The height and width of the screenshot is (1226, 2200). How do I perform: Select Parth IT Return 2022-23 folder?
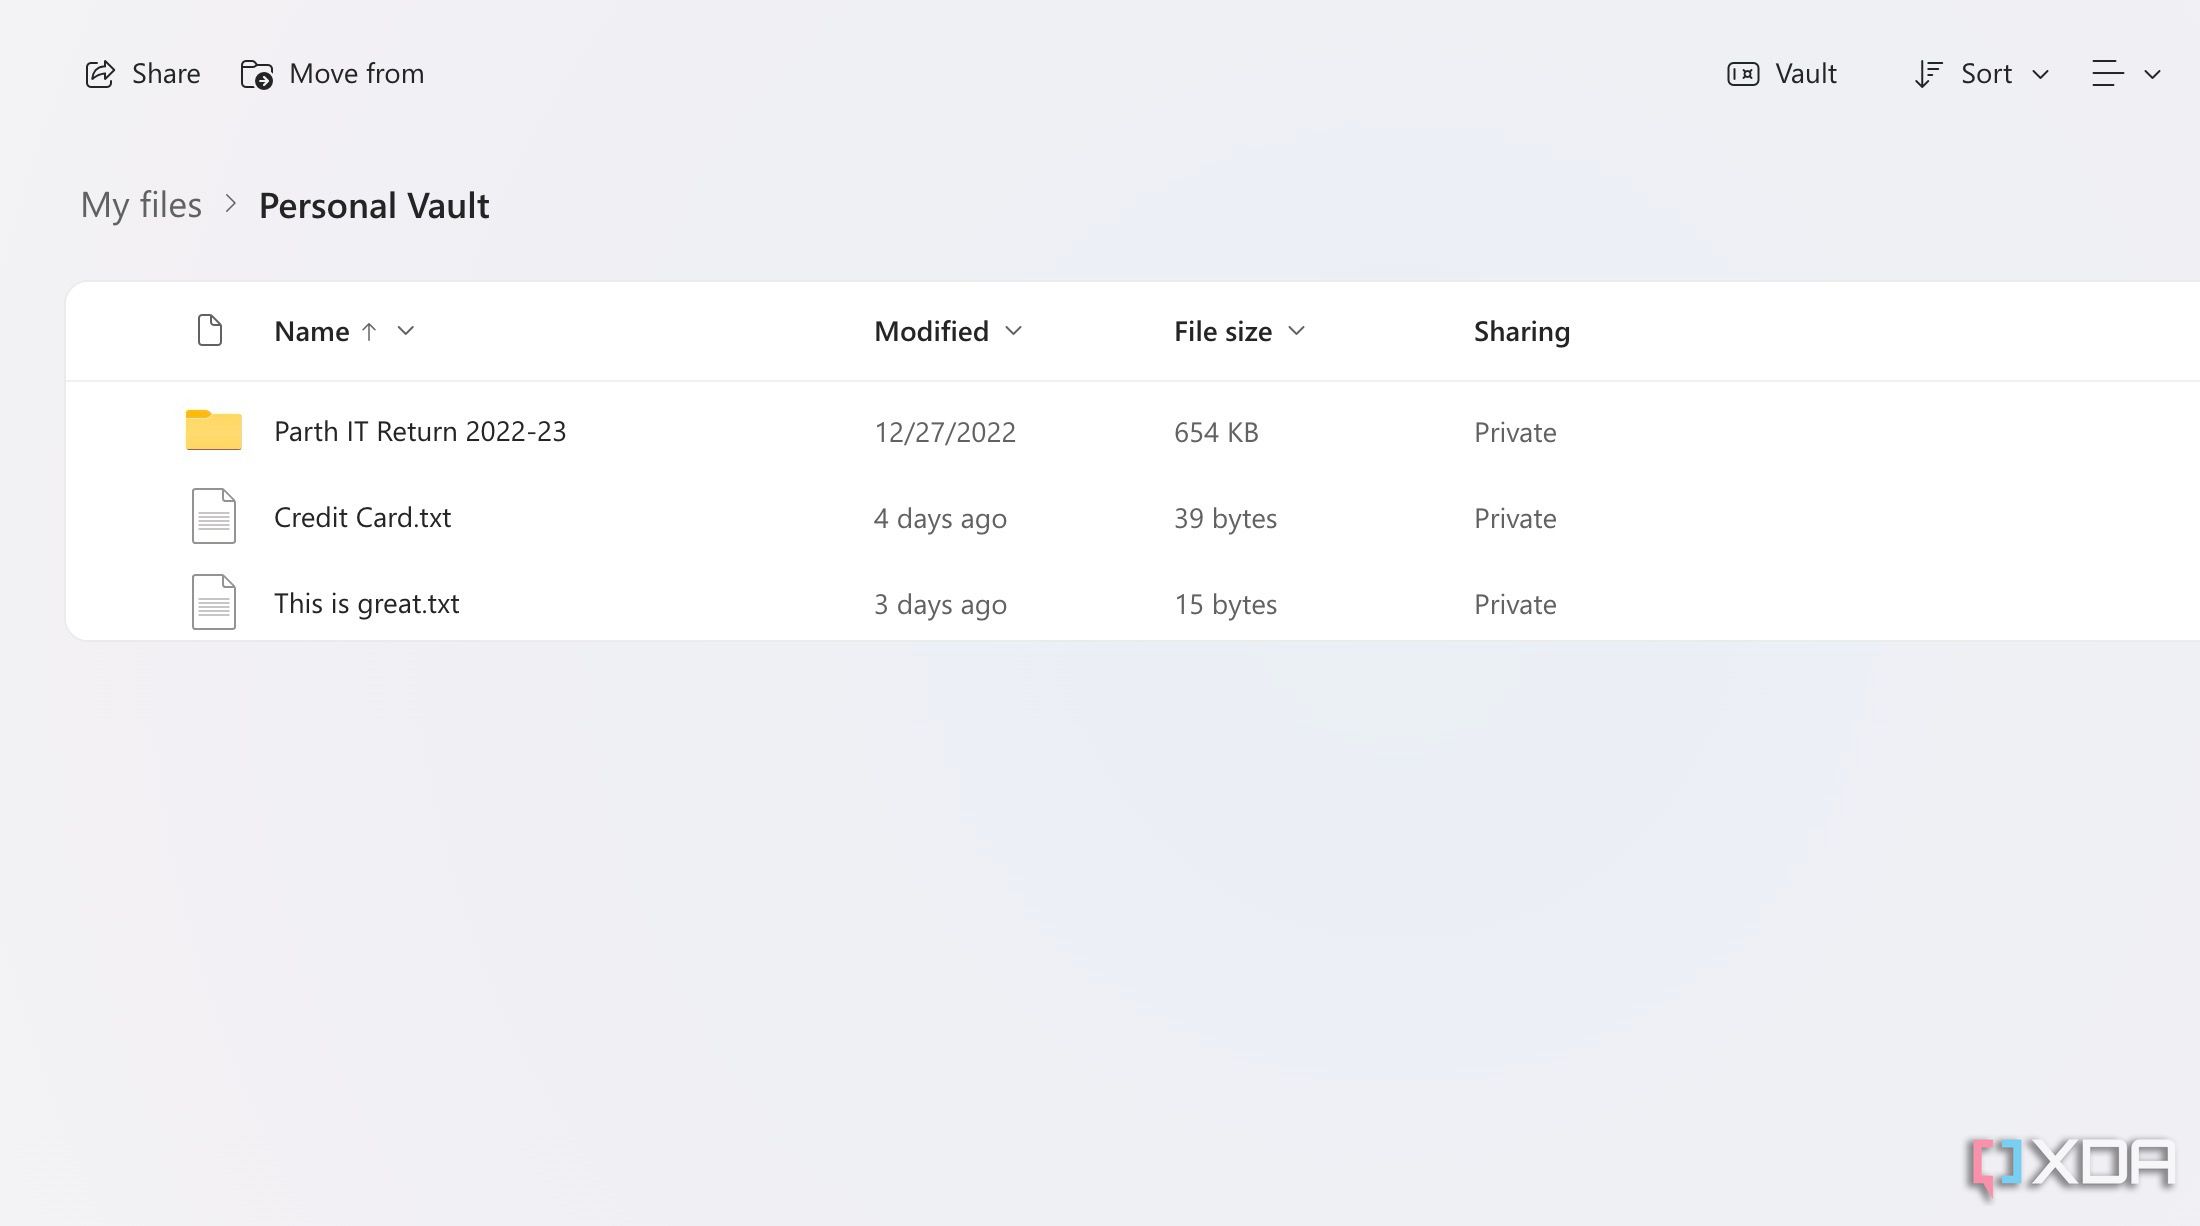click(x=420, y=429)
